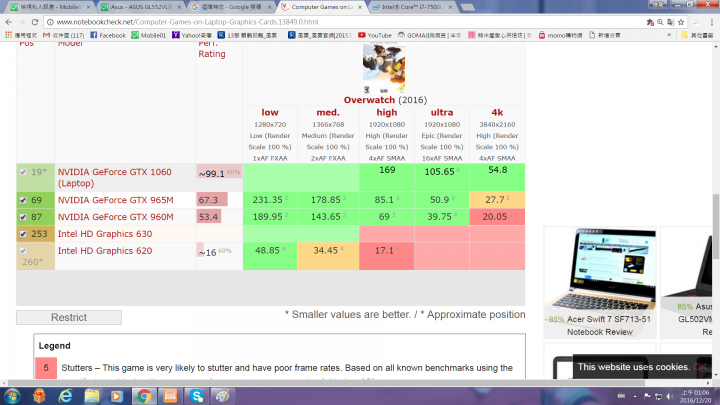This screenshot has width=720, height=405.
Task: Click the 105.65 ultra fps cell
Action: pyautogui.click(x=442, y=177)
